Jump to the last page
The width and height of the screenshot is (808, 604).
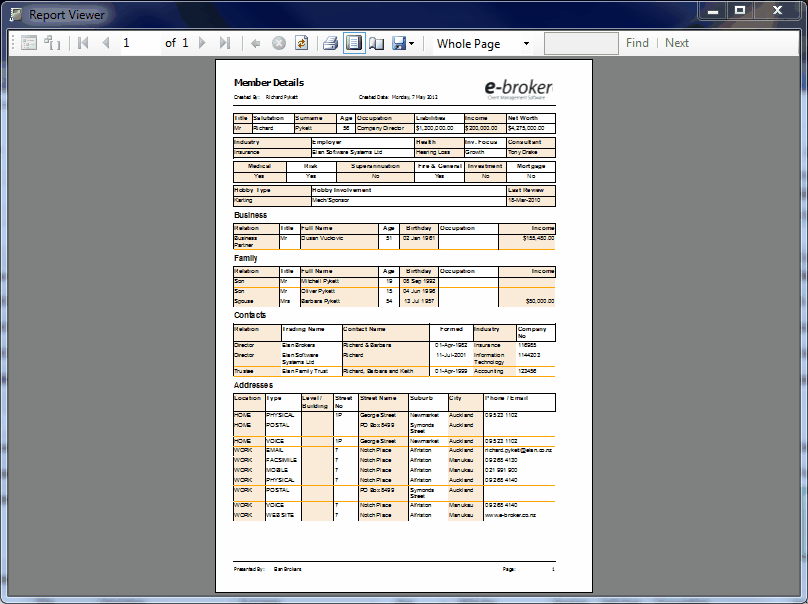(225, 43)
